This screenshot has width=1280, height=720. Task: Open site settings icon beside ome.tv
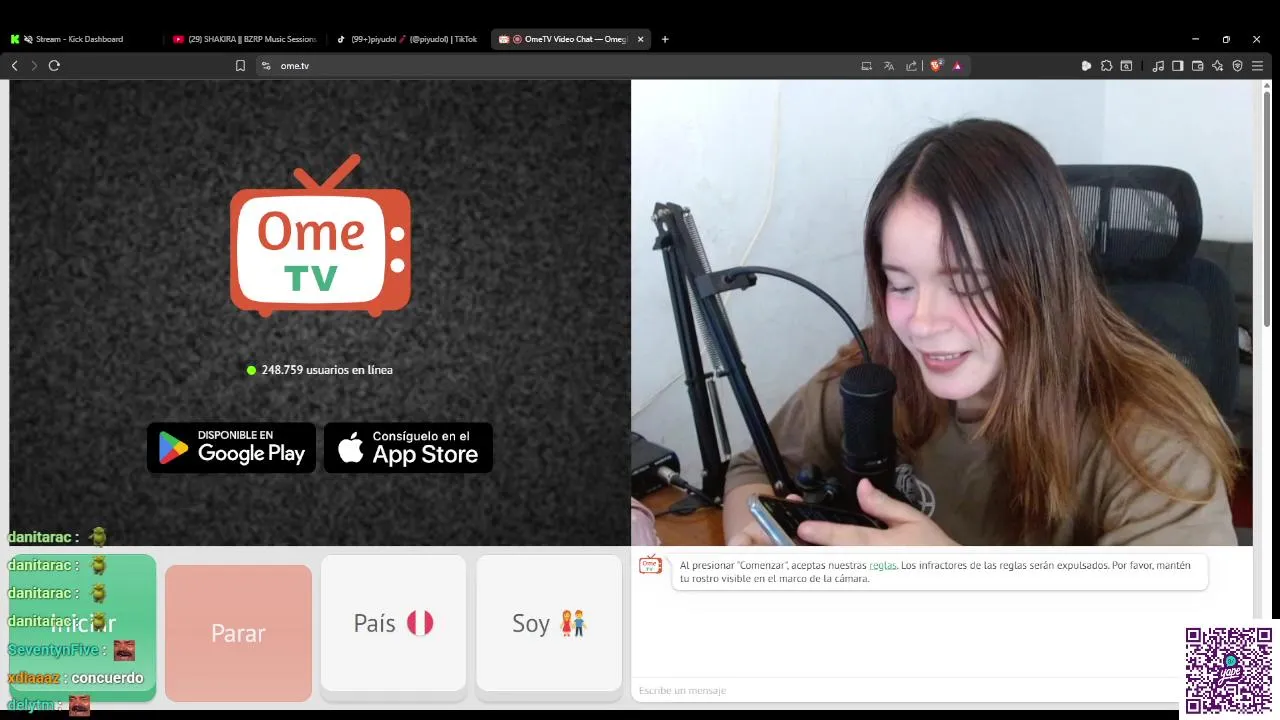pyautogui.click(x=265, y=66)
